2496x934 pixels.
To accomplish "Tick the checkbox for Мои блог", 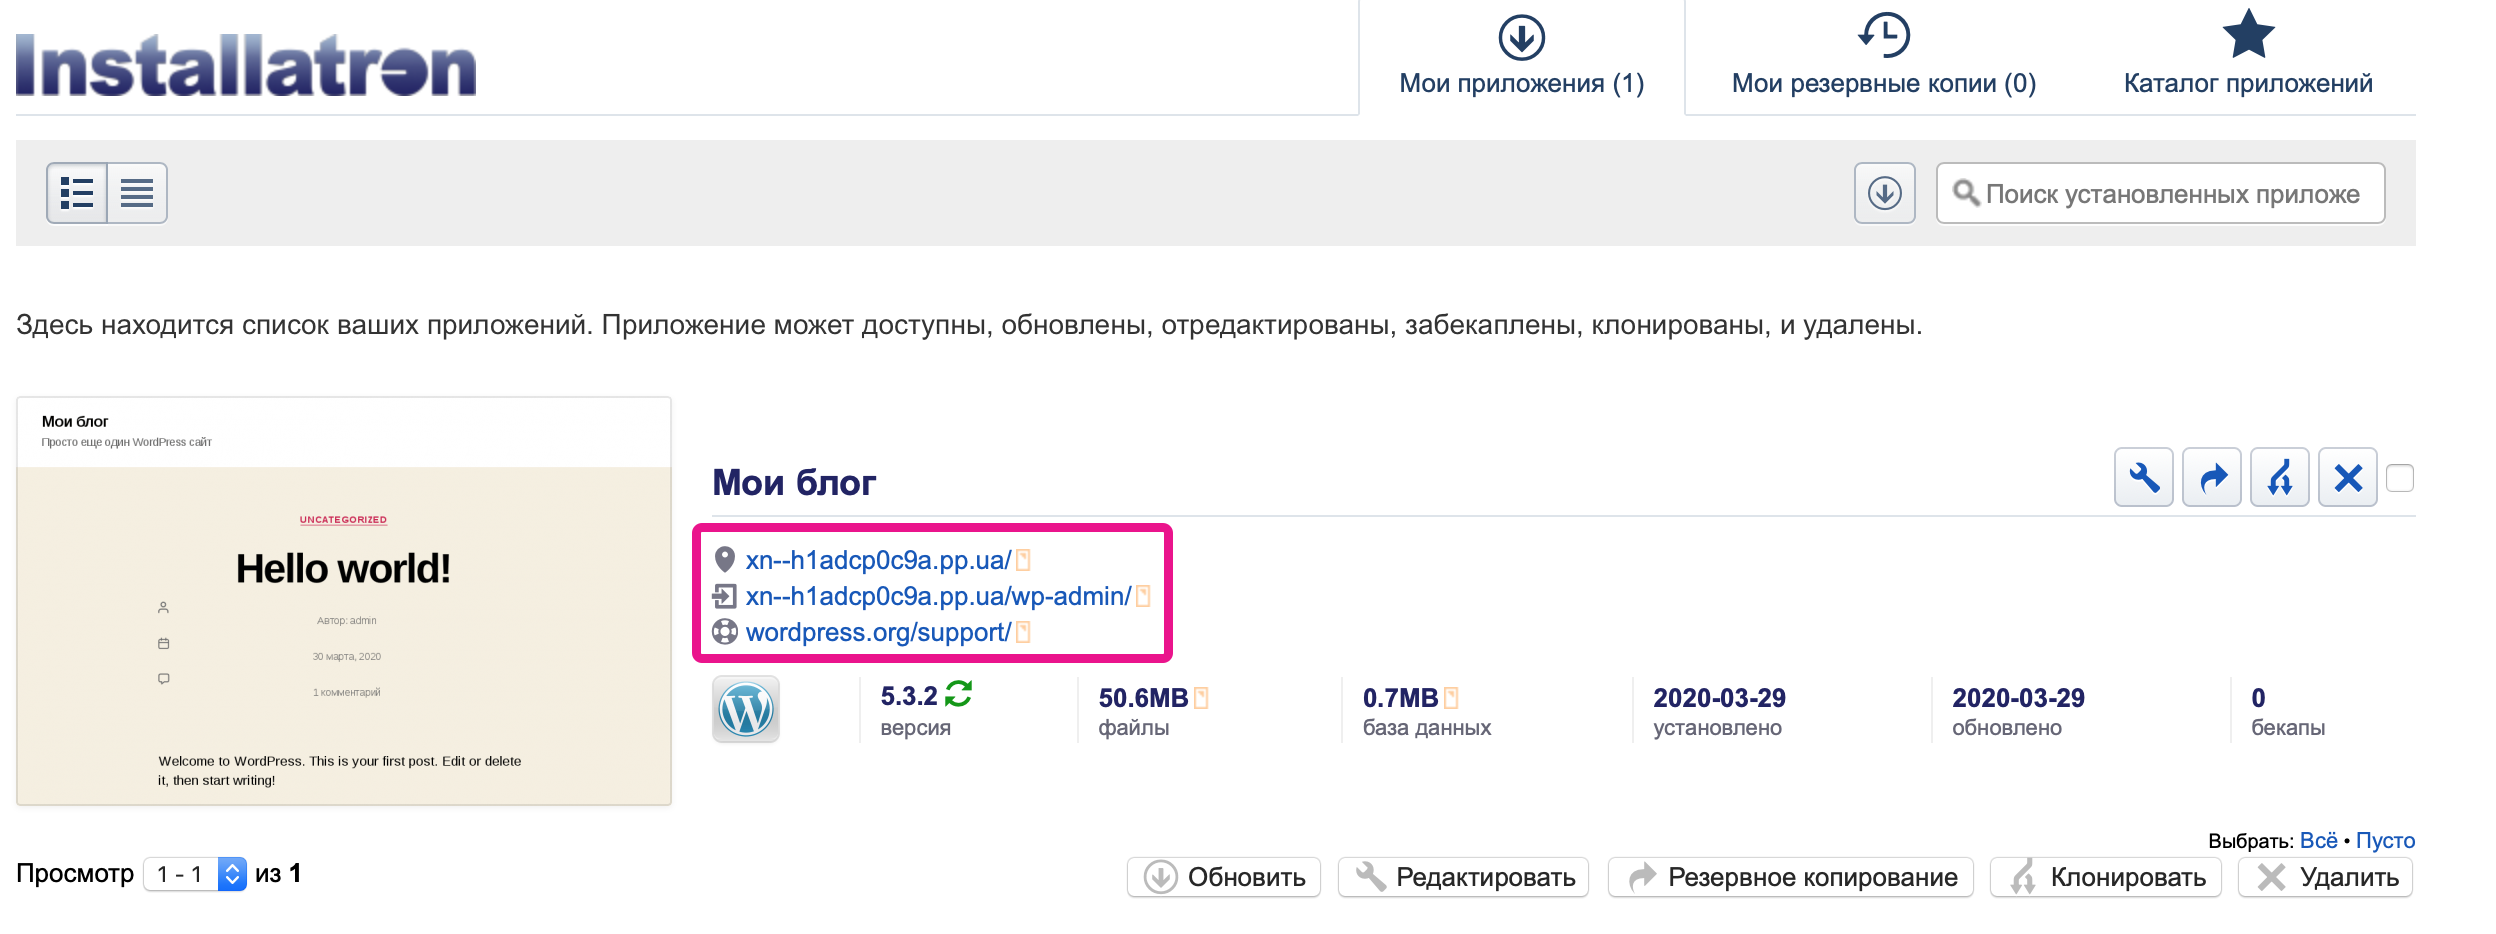I will coord(2400,478).
